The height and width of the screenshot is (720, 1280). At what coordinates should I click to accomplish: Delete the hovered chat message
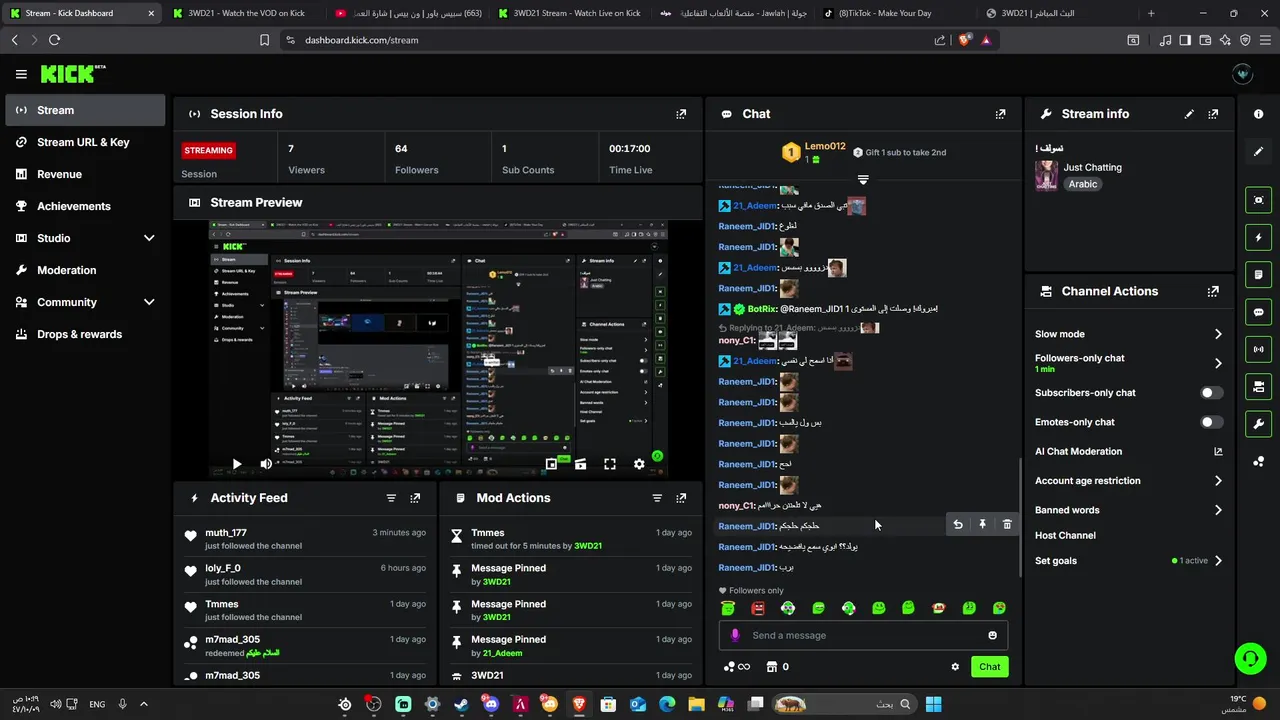[x=1007, y=525]
